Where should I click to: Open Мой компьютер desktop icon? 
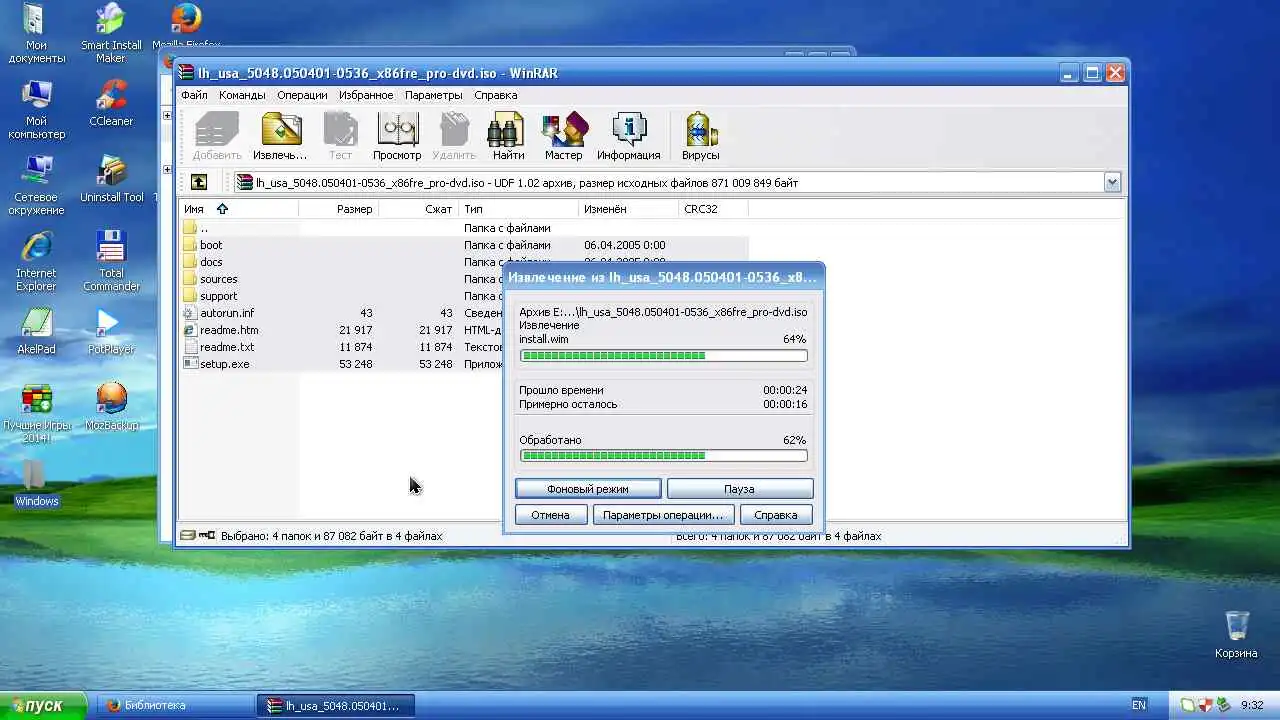[x=37, y=109]
